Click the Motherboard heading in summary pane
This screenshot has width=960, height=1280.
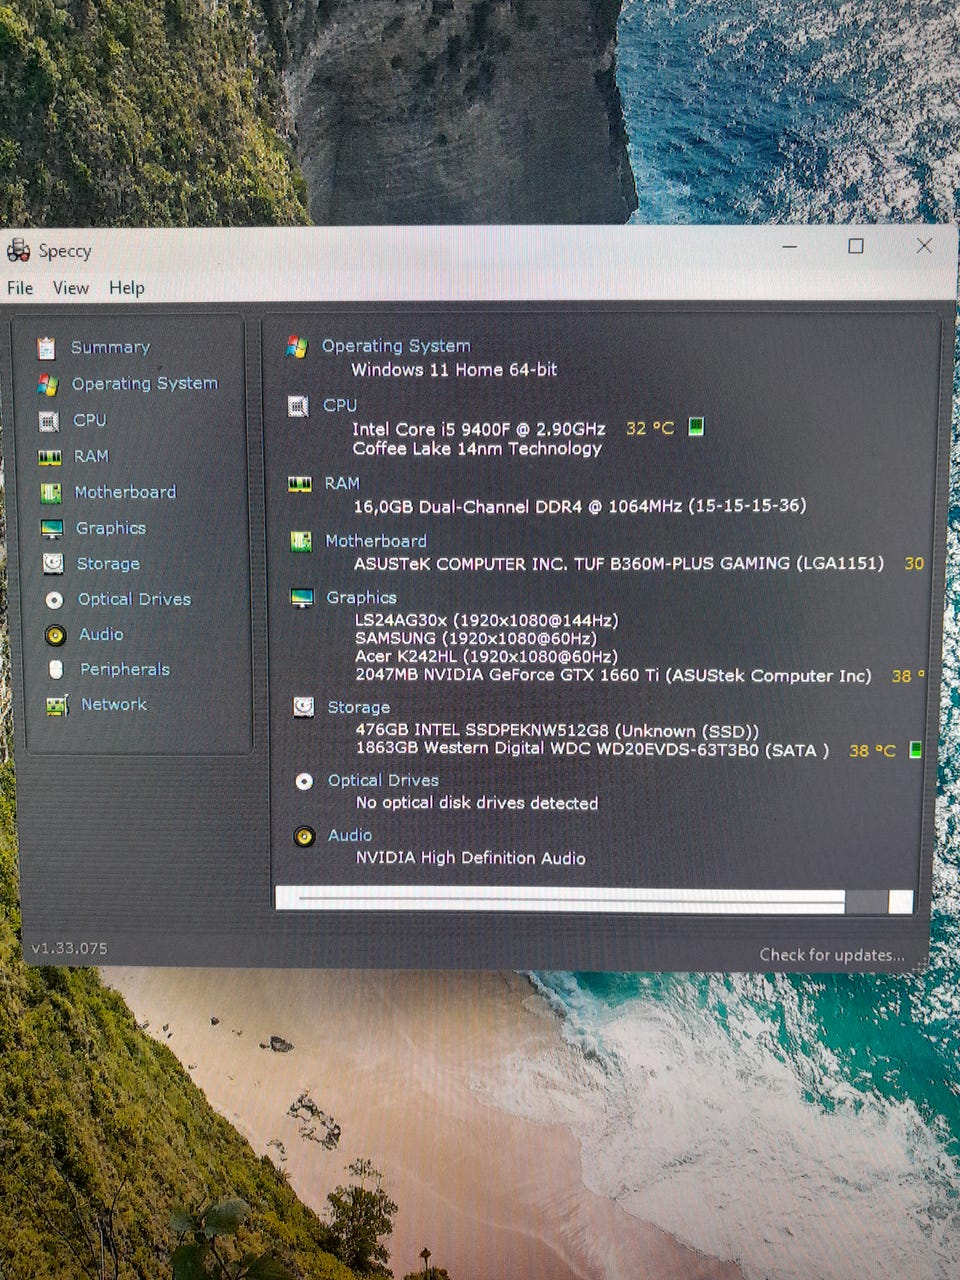point(376,541)
